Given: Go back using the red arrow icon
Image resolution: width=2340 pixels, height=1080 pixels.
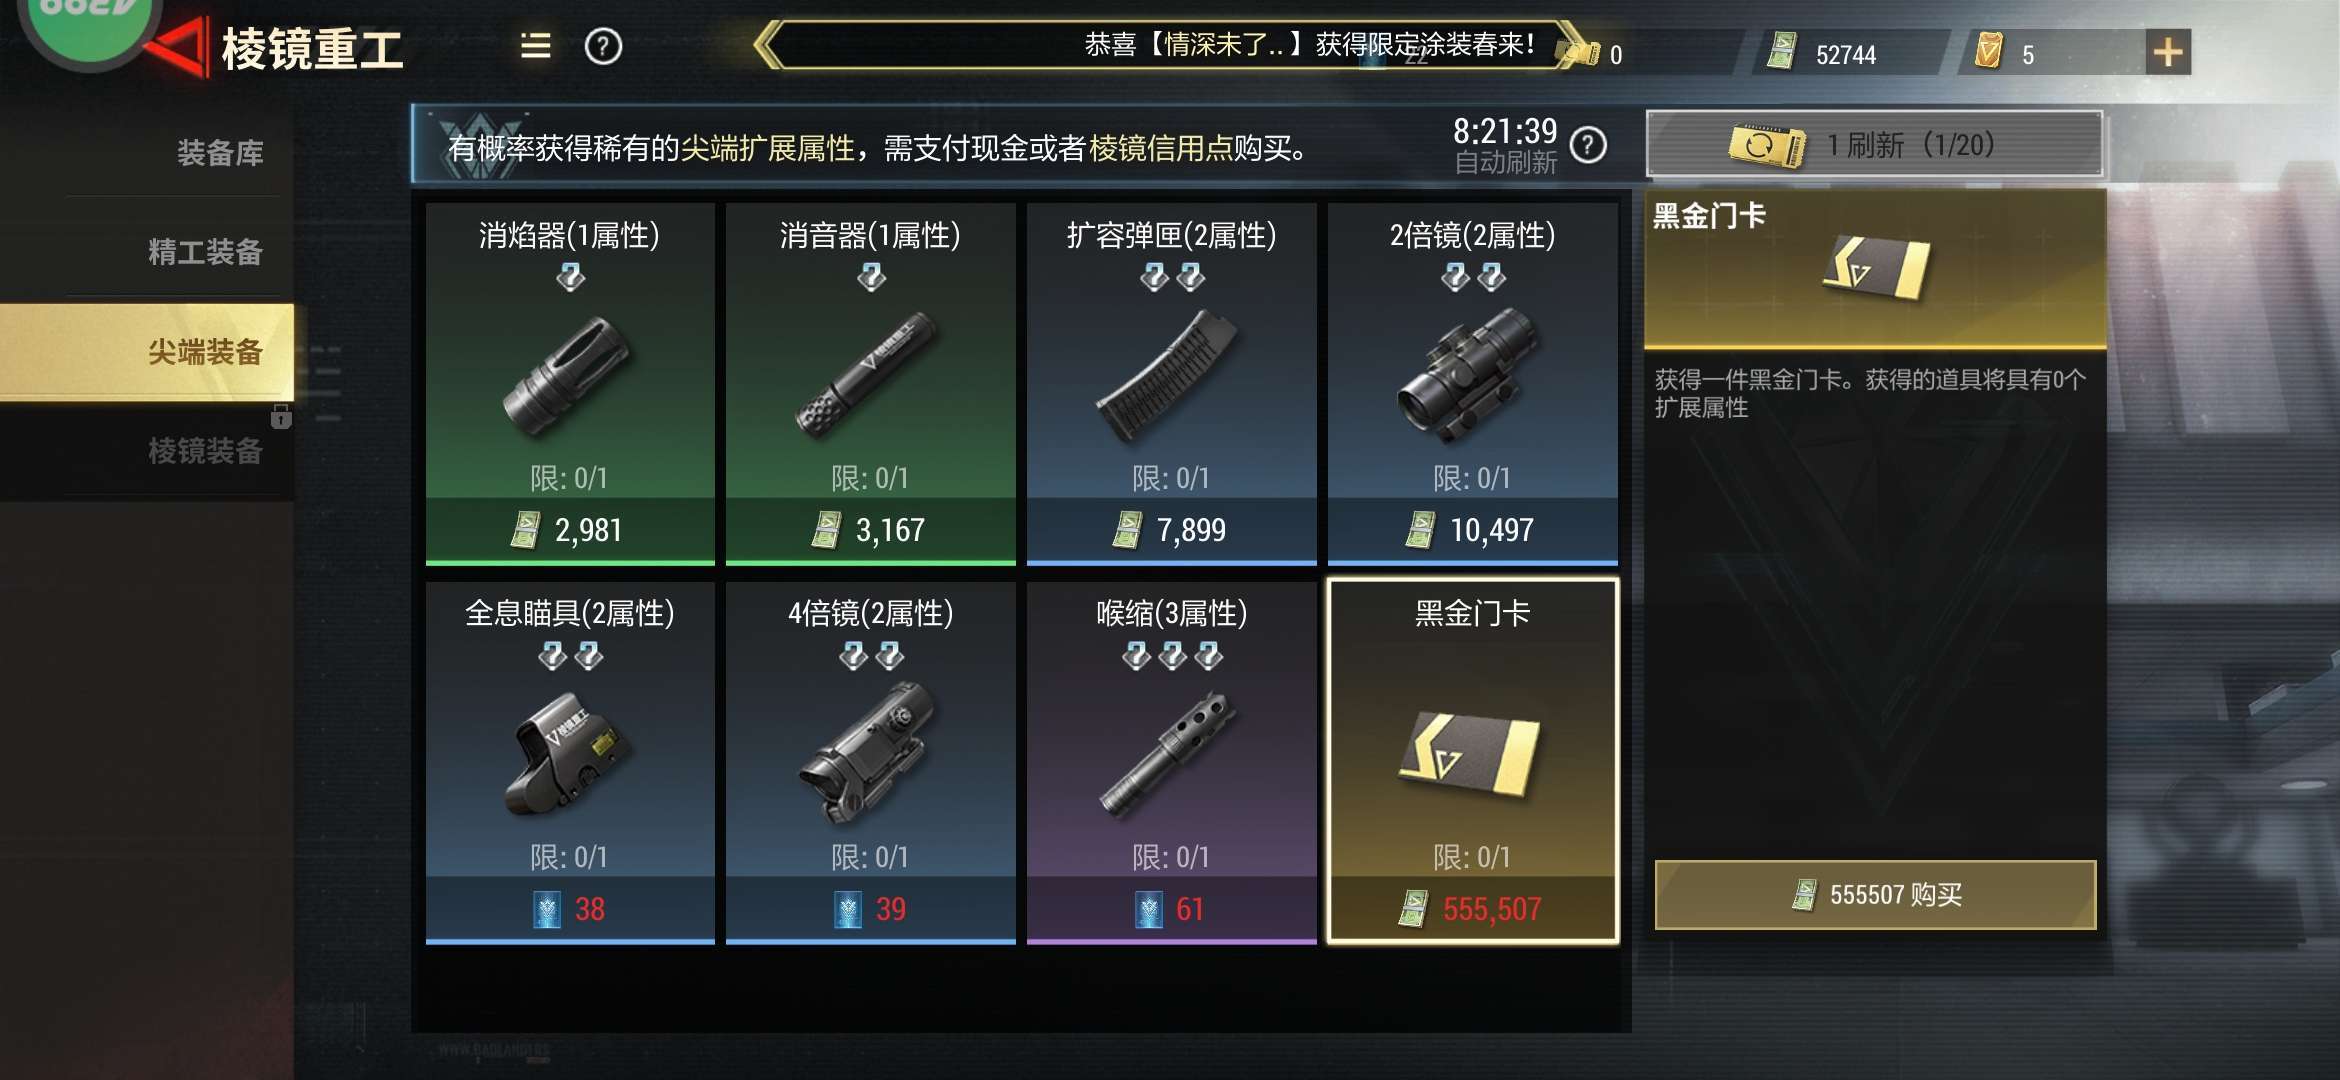Looking at the screenshot, I should coord(180,47).
